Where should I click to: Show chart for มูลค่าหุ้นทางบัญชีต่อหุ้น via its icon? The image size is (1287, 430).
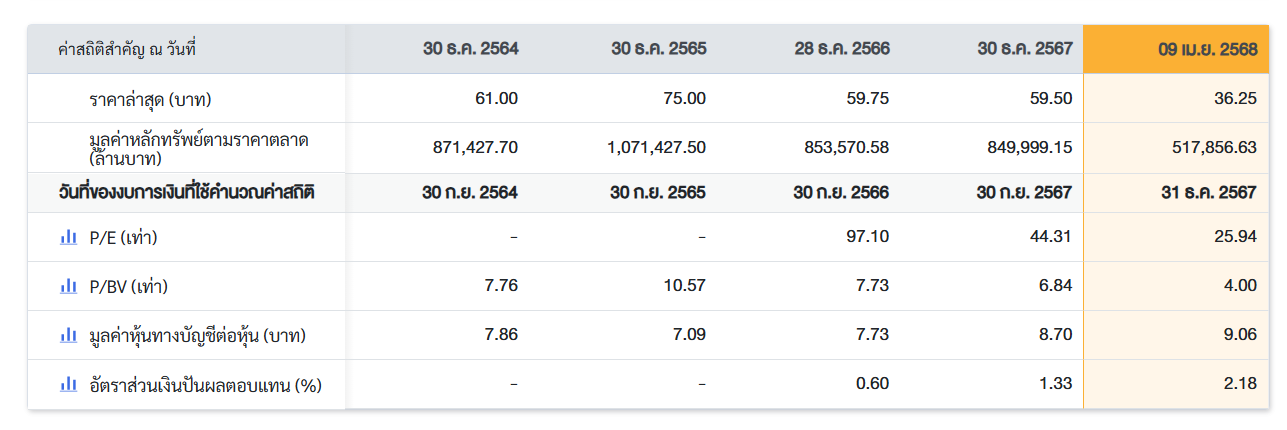coord(68,335)
